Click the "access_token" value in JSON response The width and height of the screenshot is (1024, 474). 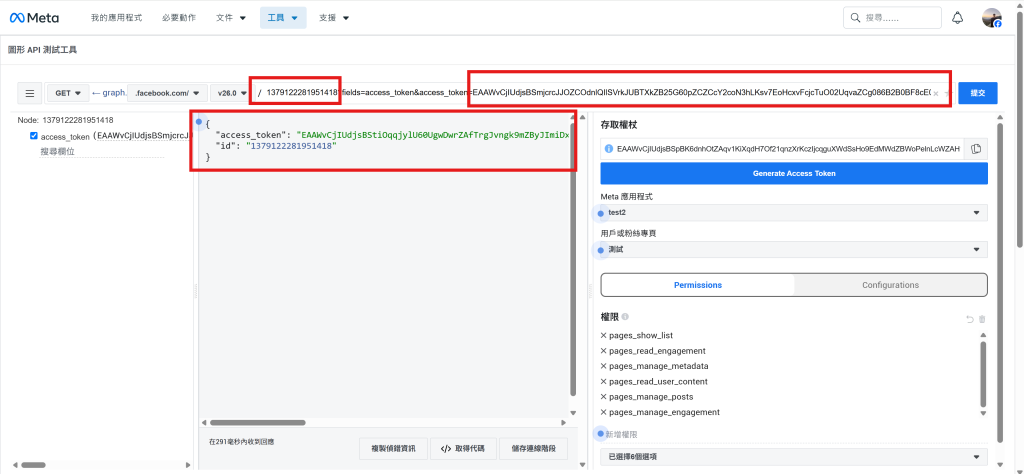pyautogui.click(x=432, y=135)
